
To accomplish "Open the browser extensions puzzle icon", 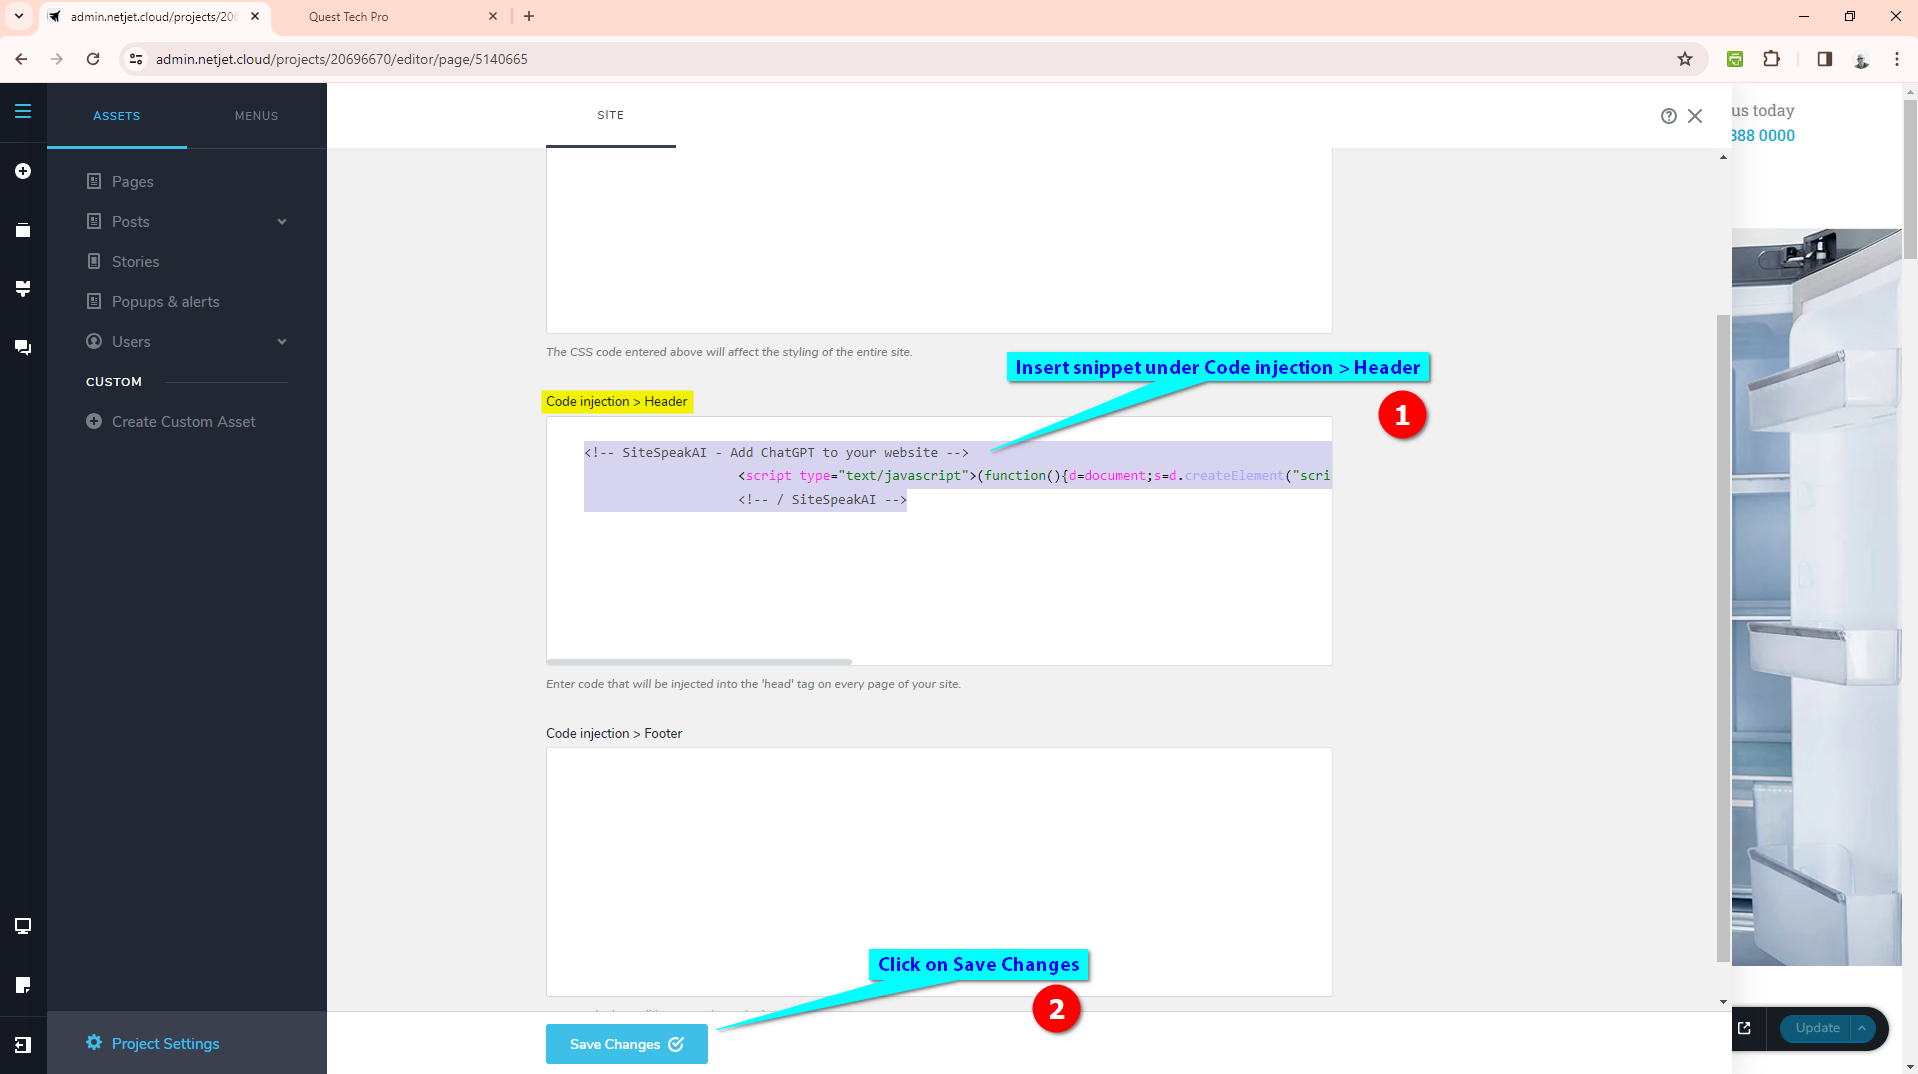I will (x=1771, y=59).
